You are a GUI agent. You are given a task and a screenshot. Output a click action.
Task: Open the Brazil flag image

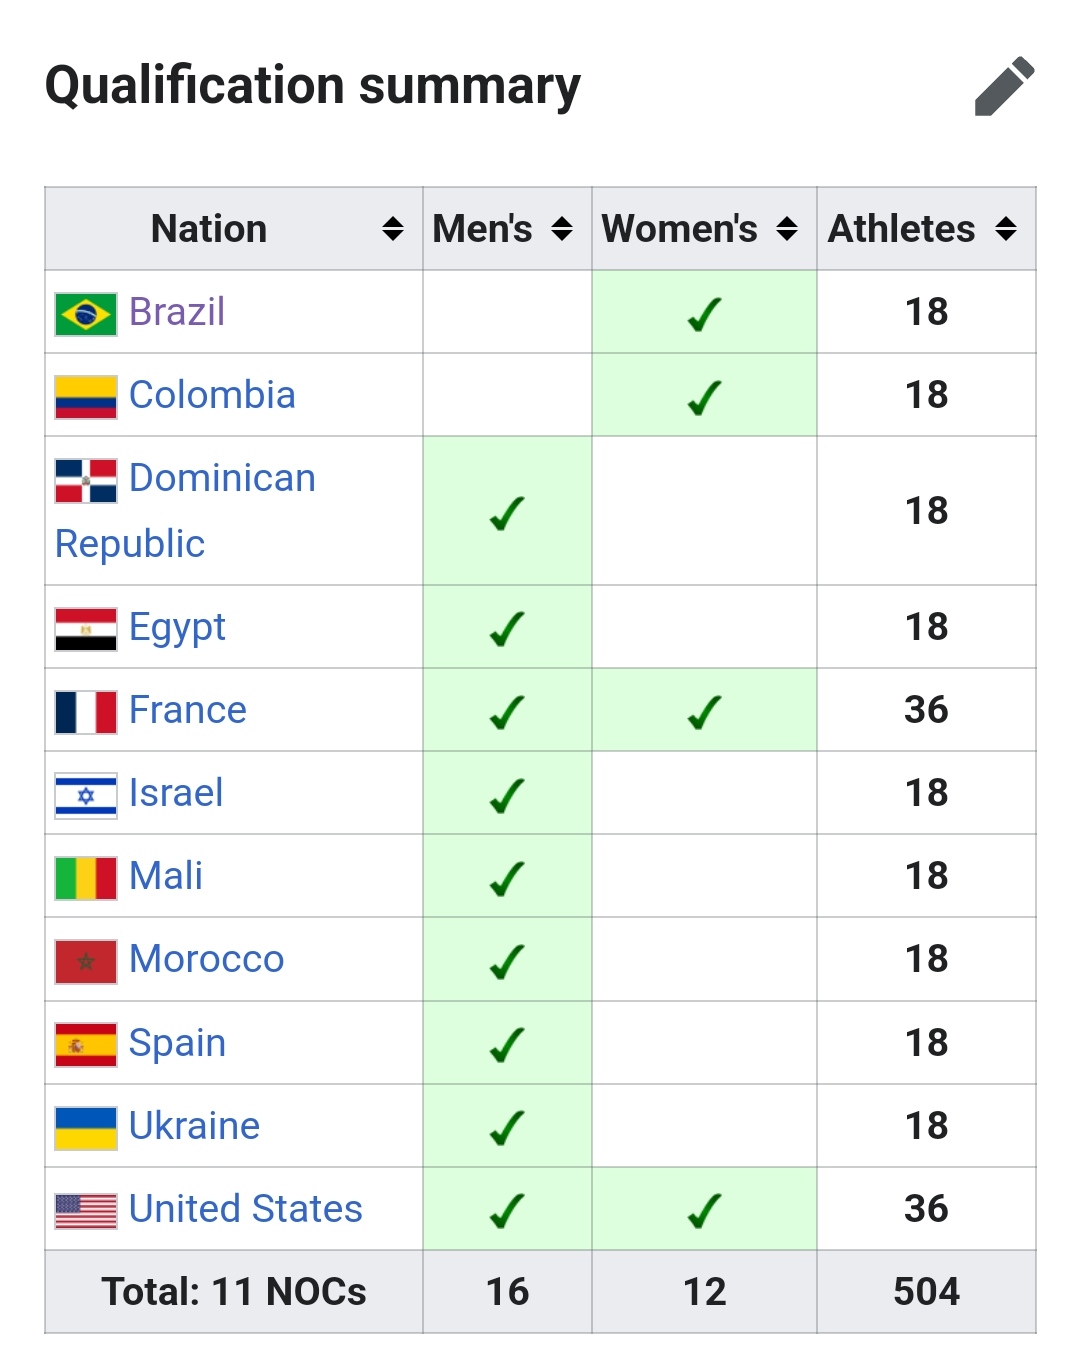click(x=86, y=314)
